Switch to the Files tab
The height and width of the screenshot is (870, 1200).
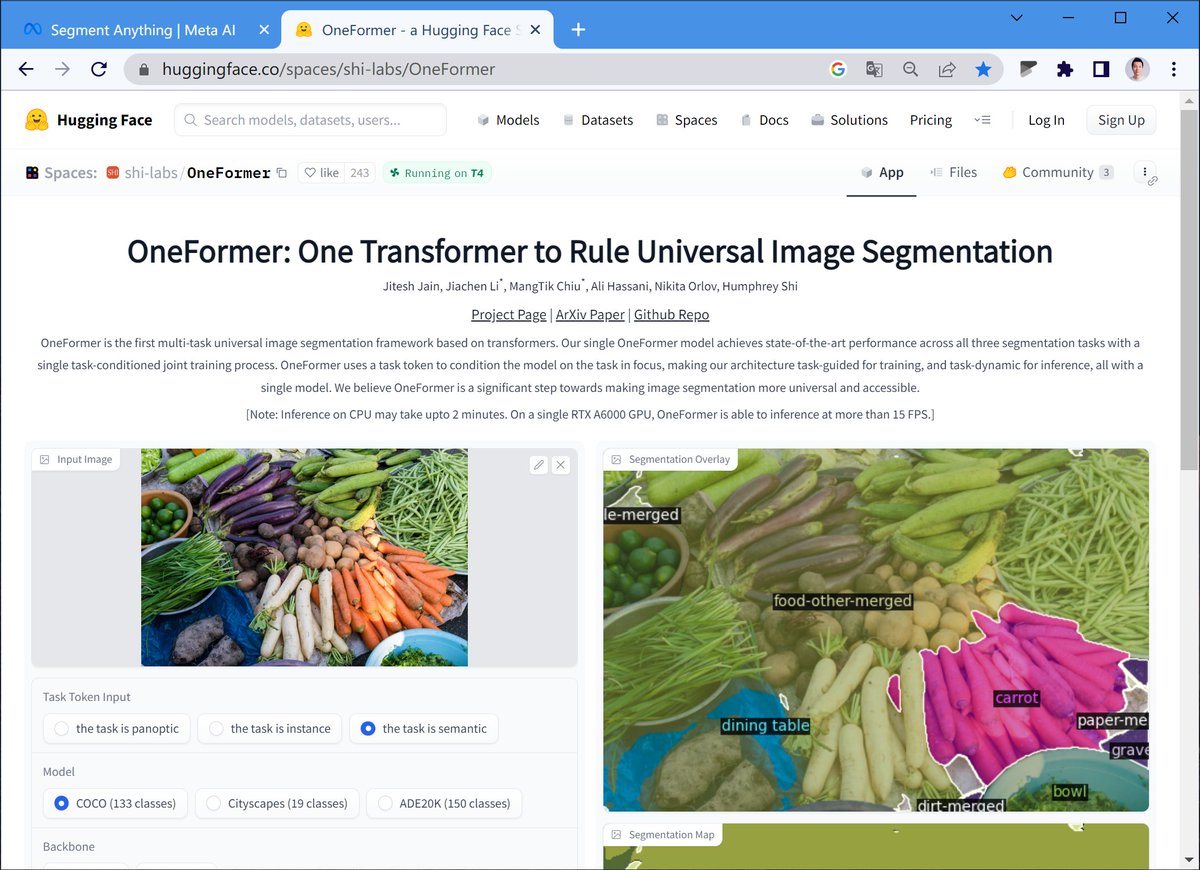(953, 172)
